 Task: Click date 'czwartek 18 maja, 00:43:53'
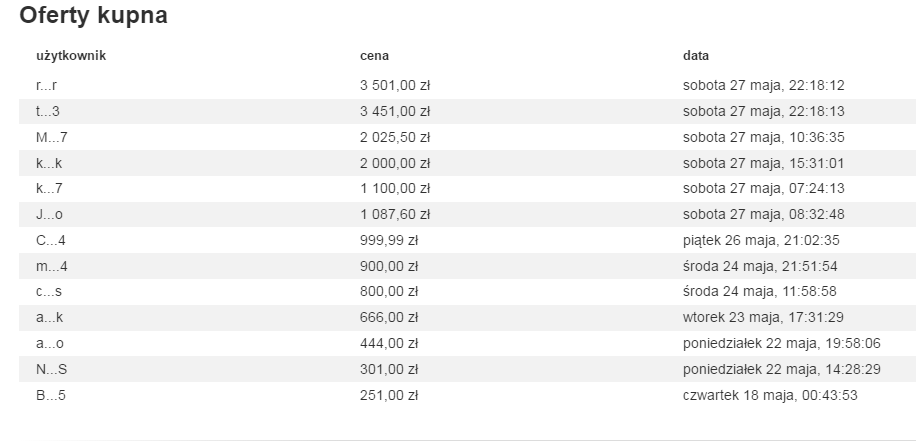769,395
